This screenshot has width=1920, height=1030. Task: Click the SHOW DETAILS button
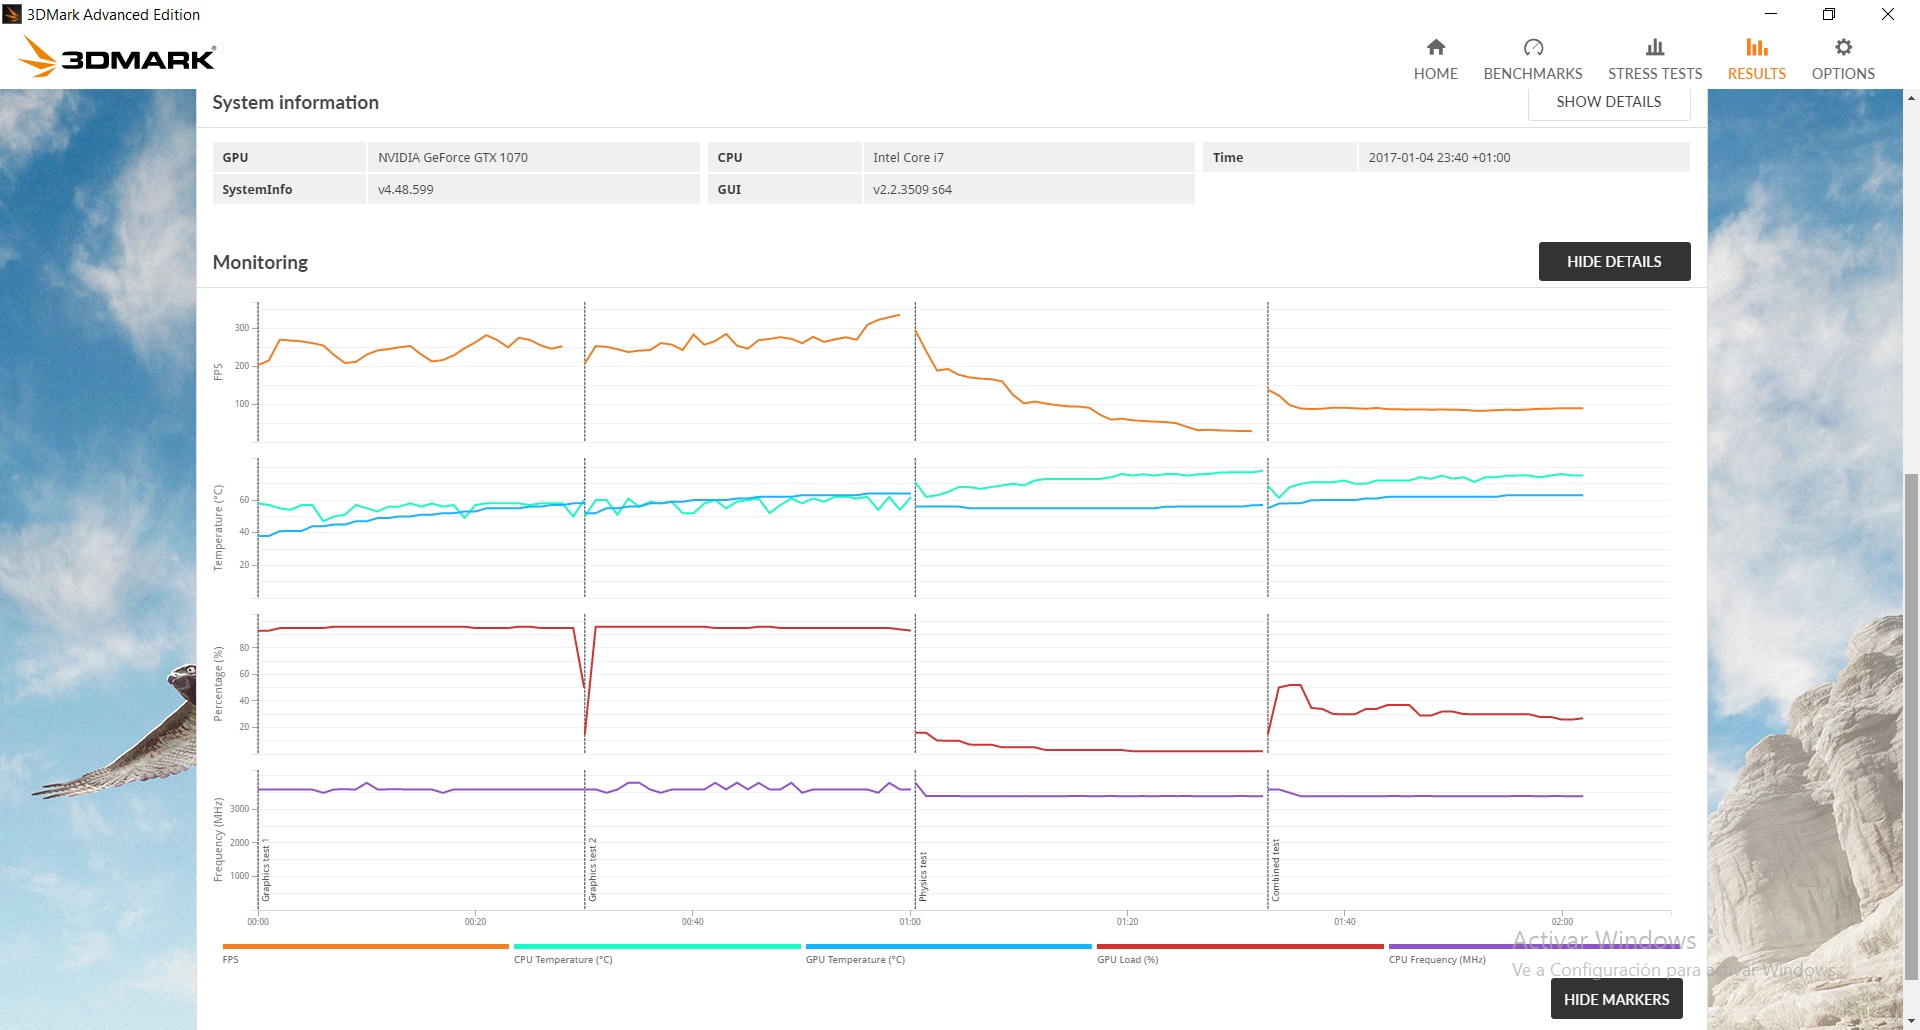point(1609,102)
